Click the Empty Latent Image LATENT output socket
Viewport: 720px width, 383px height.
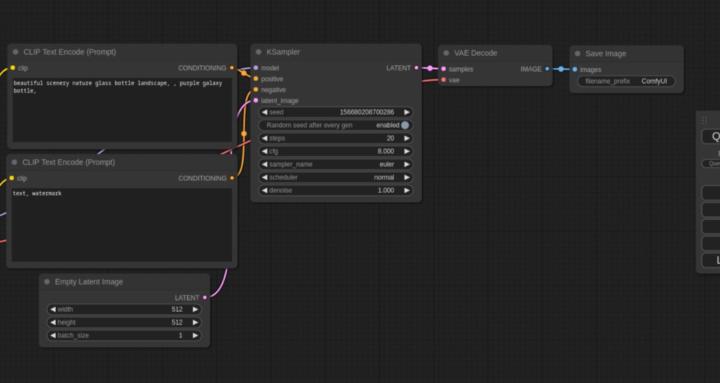pos(205,298)
